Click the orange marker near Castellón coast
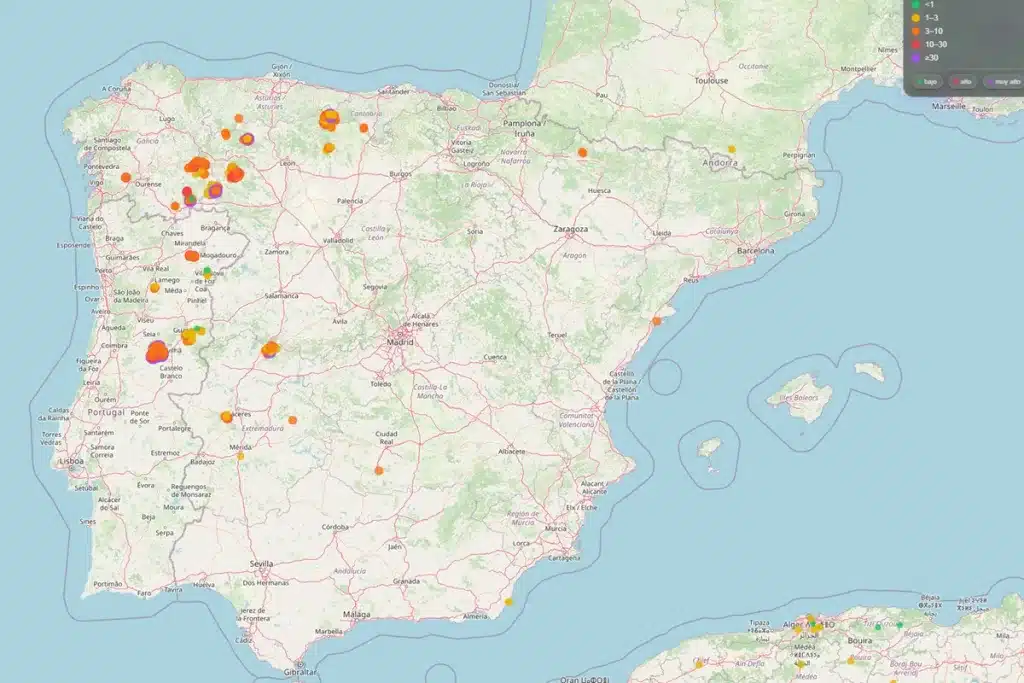This screenshot has width=1024, height=683. [656, 322]
